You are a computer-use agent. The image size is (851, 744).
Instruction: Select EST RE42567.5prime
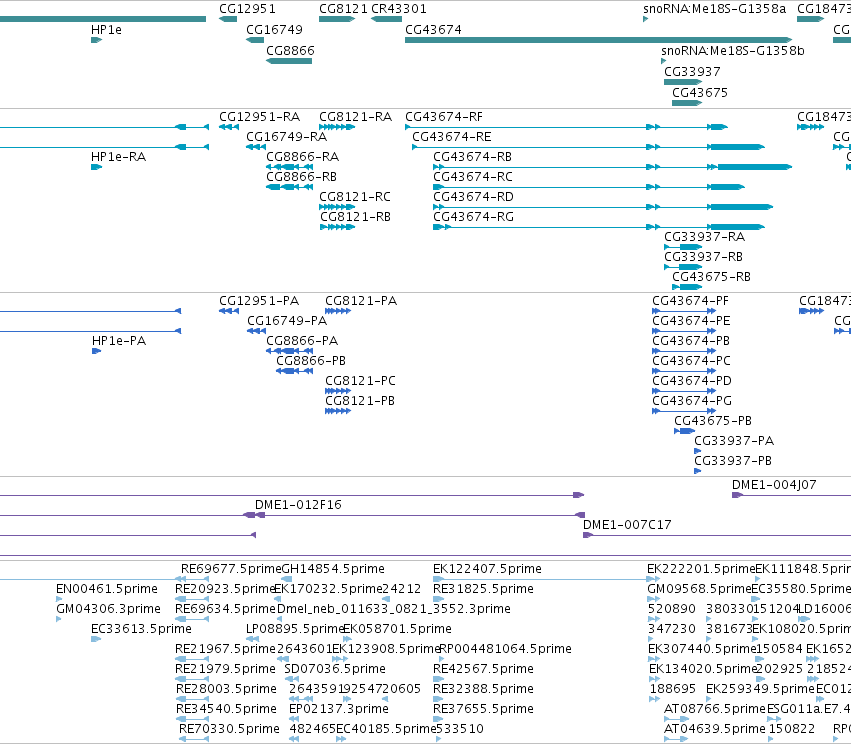(x=483, y=669)
